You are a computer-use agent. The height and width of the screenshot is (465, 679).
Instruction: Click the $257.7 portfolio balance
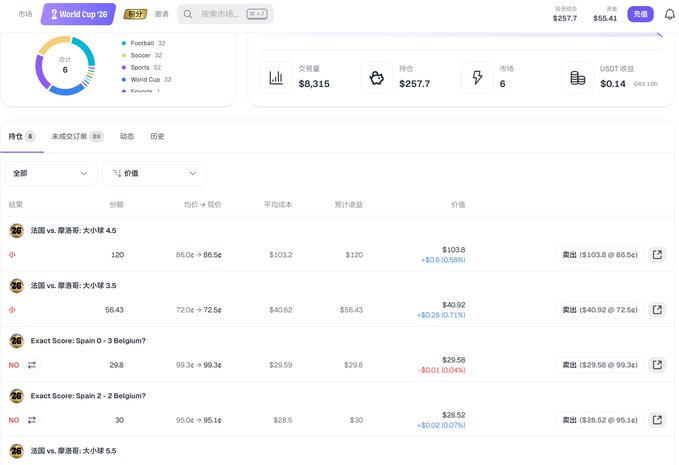pos(565,18)
